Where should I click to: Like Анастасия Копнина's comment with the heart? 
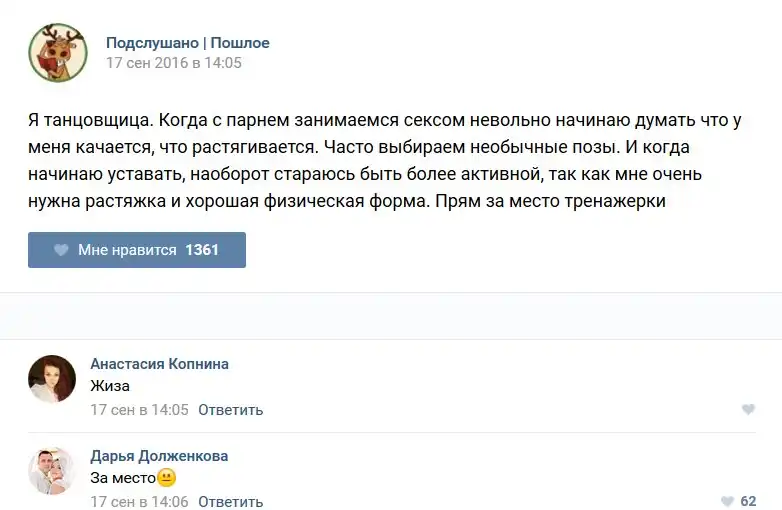pos(748,410)
